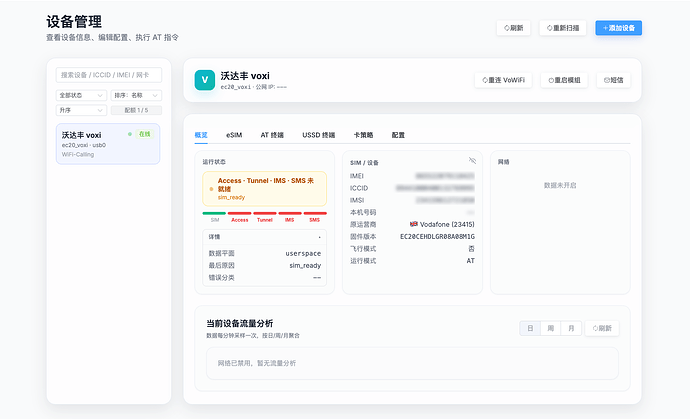This screenshot has width=690, height=419.
Task: Click 刷新 in traffic analysis section
Action: coord(602,328)
